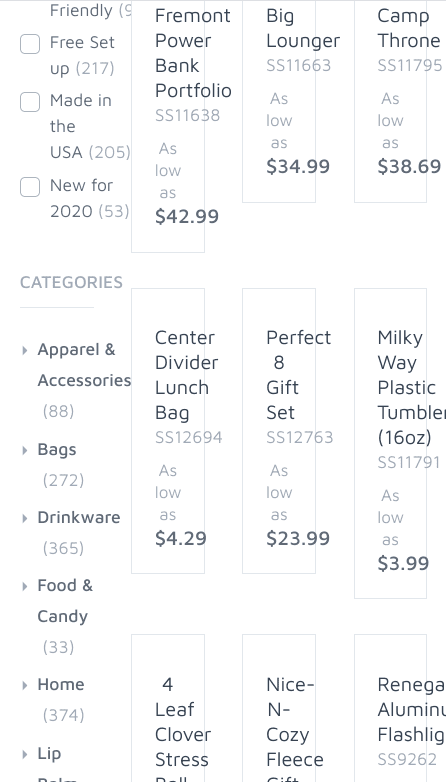
Task: Expand the Drinkware category arrow
Action: click(x=25, y=518)
